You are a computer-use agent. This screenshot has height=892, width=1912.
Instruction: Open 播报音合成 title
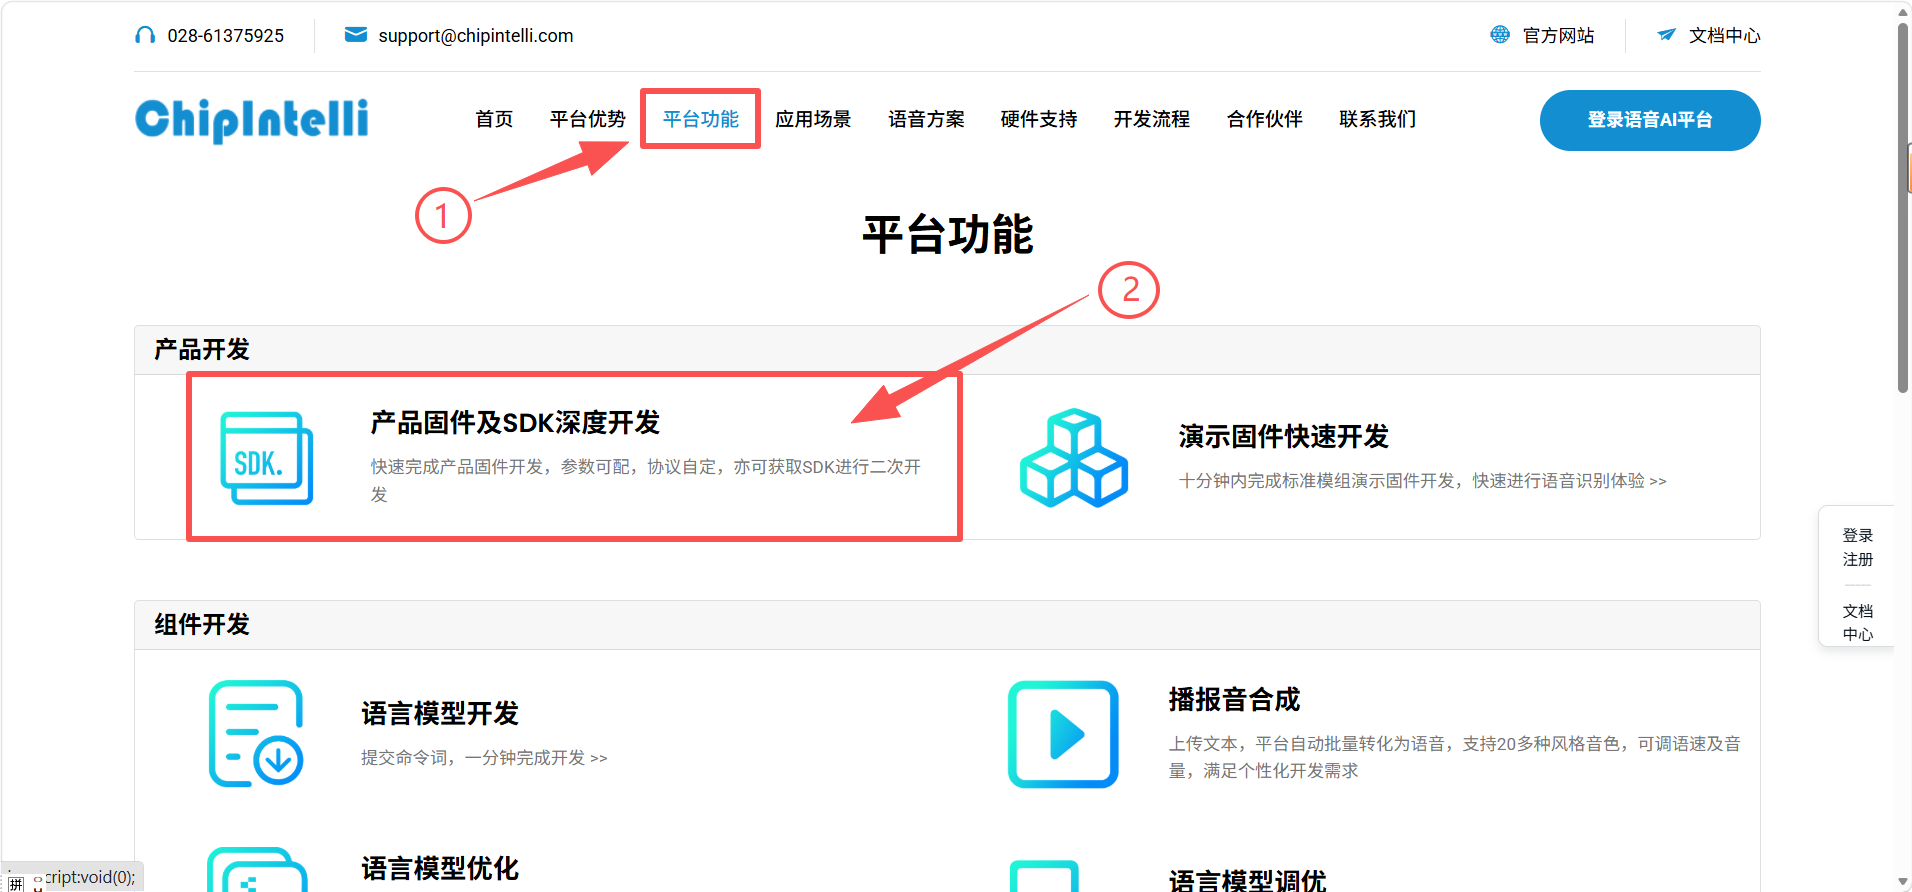(1234, 700)
